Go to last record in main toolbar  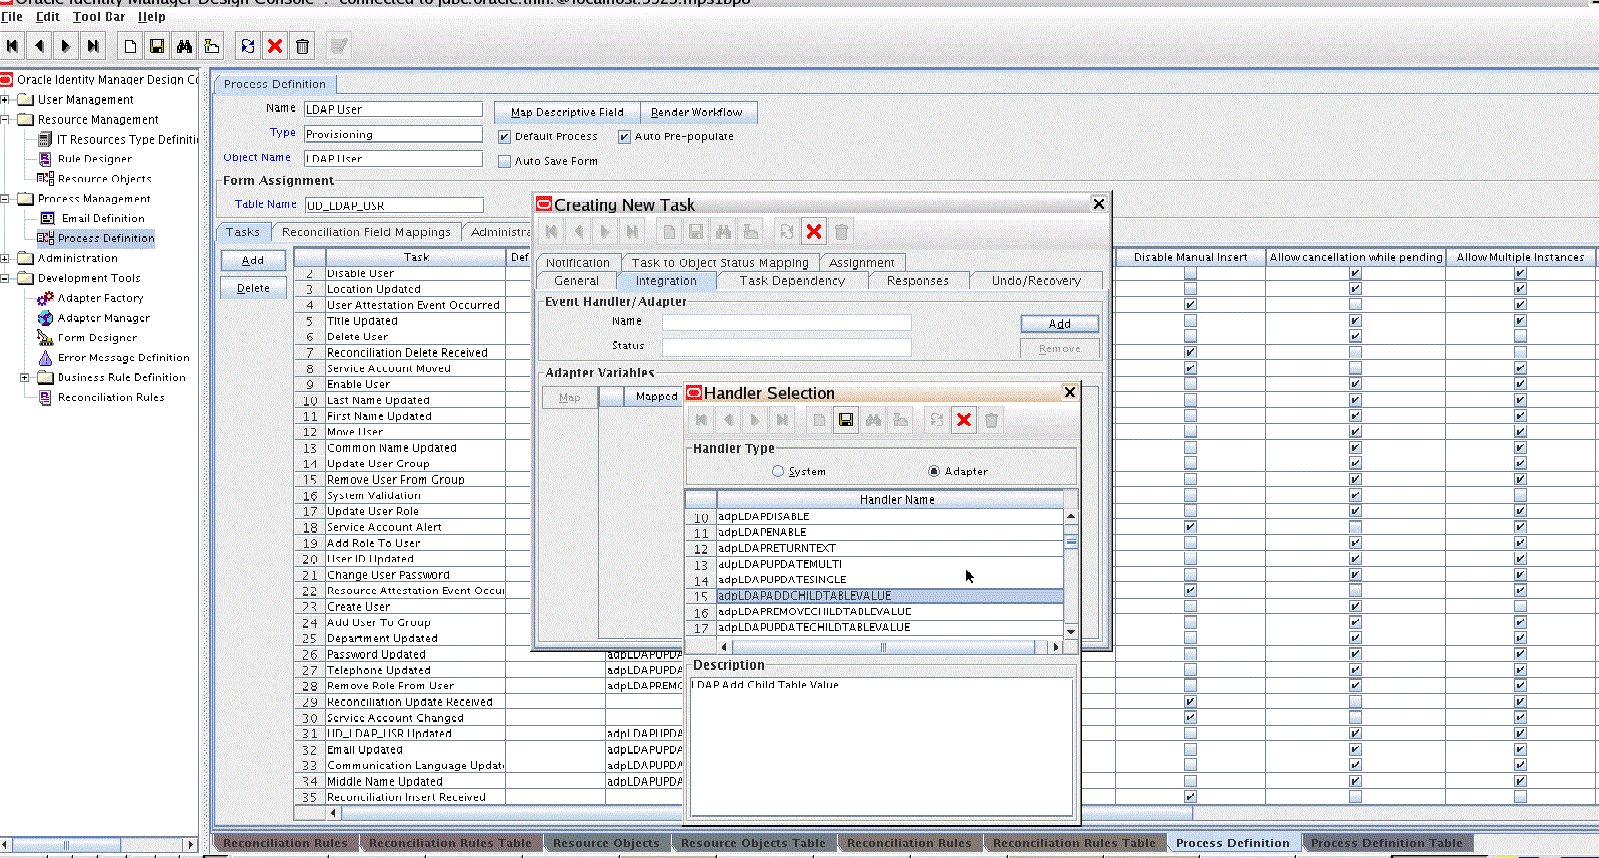[93, 46]
